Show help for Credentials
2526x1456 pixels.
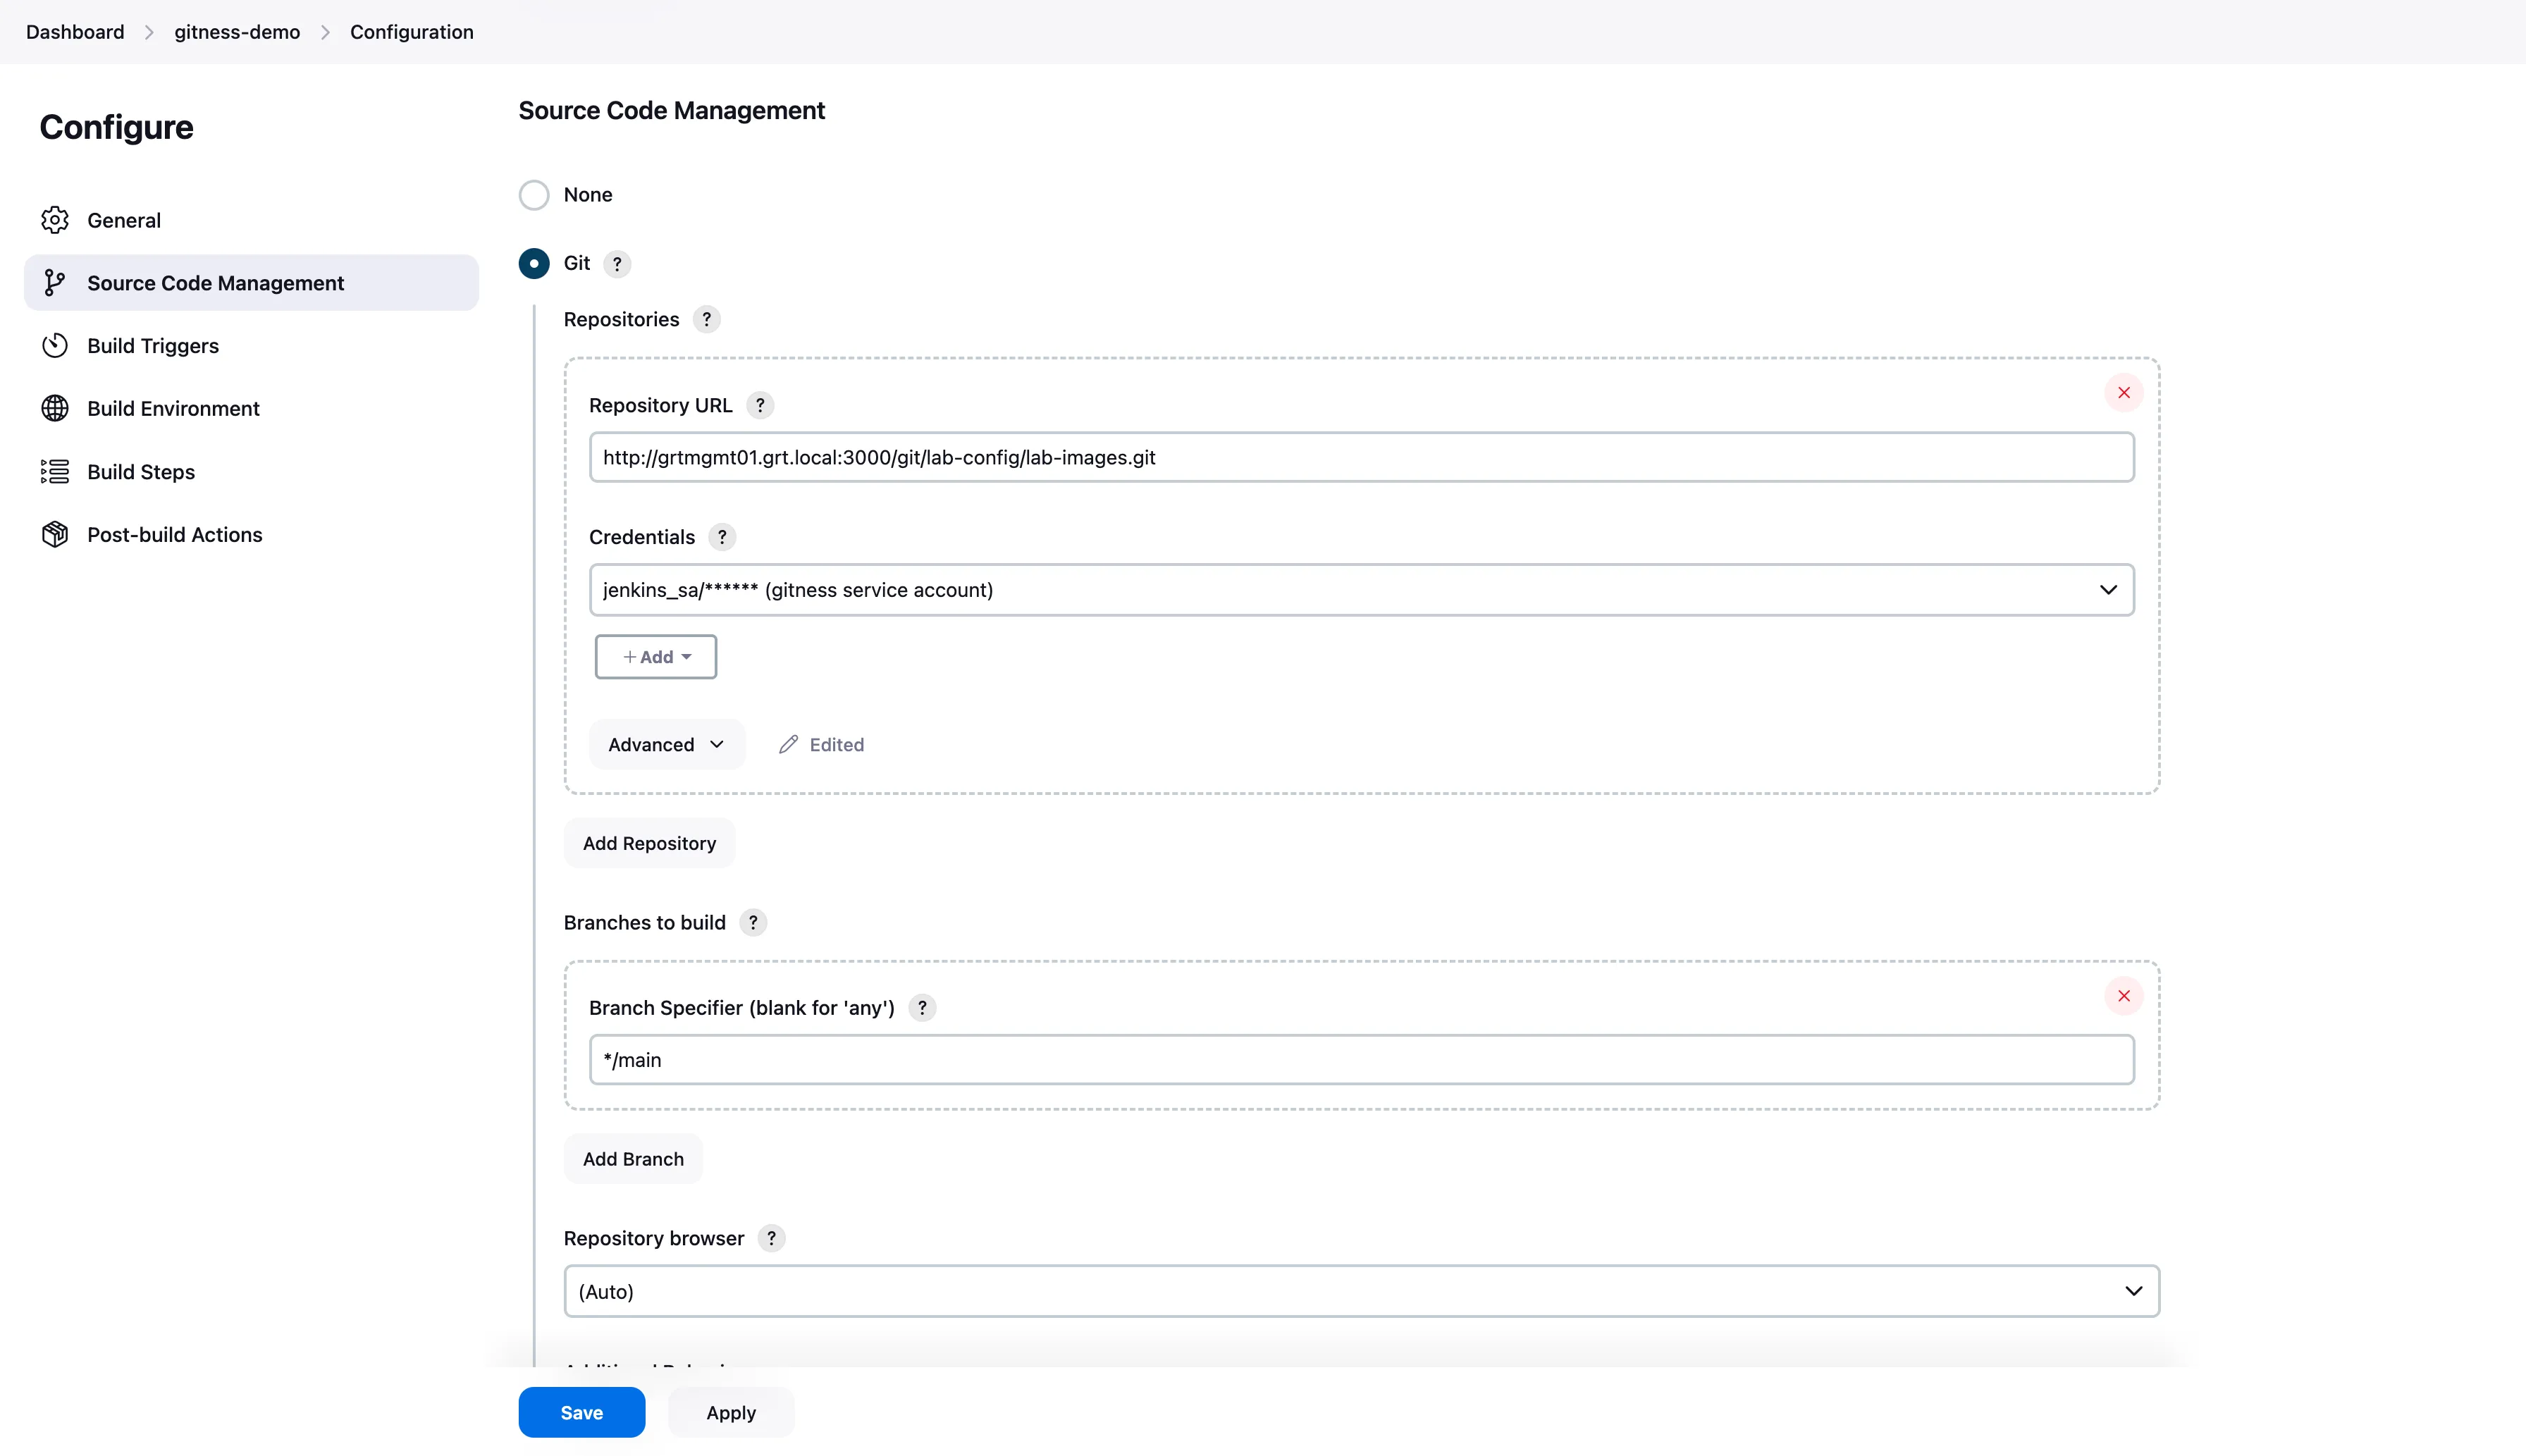click(722, 537)
